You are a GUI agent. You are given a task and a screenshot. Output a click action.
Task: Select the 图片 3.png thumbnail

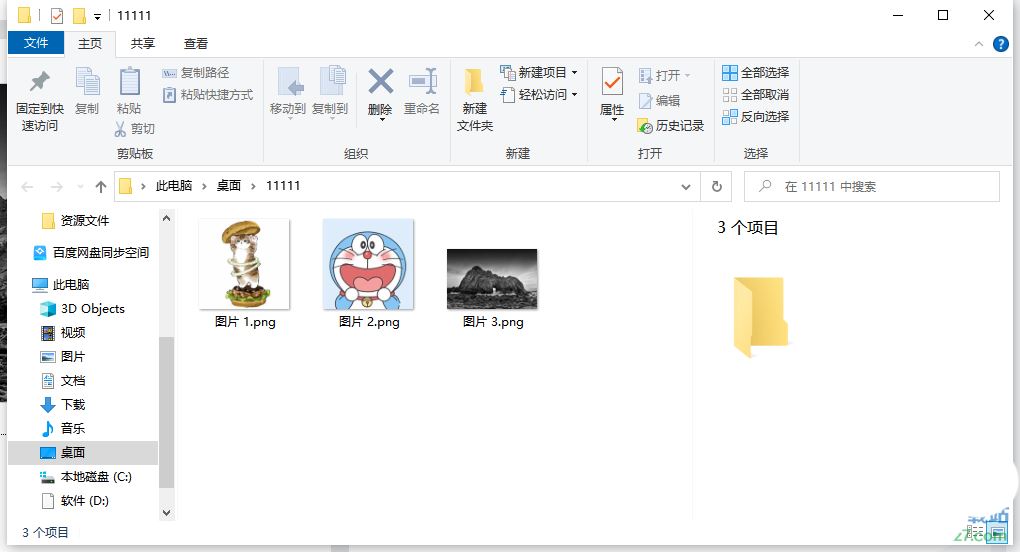click(492, 278)
